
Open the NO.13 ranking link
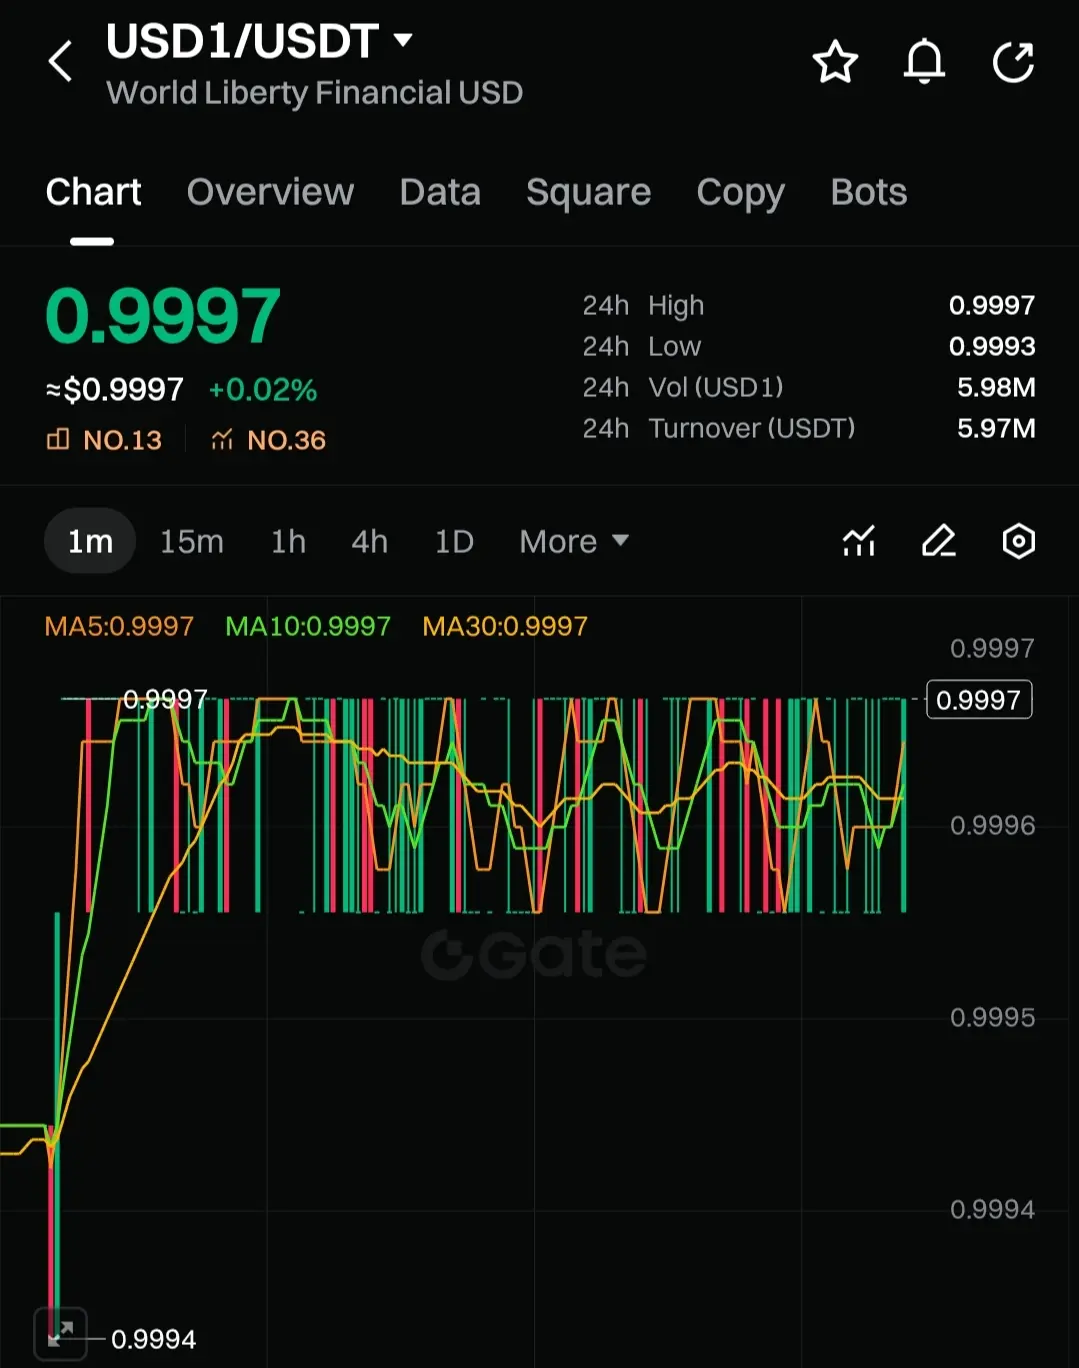[104, 440]
